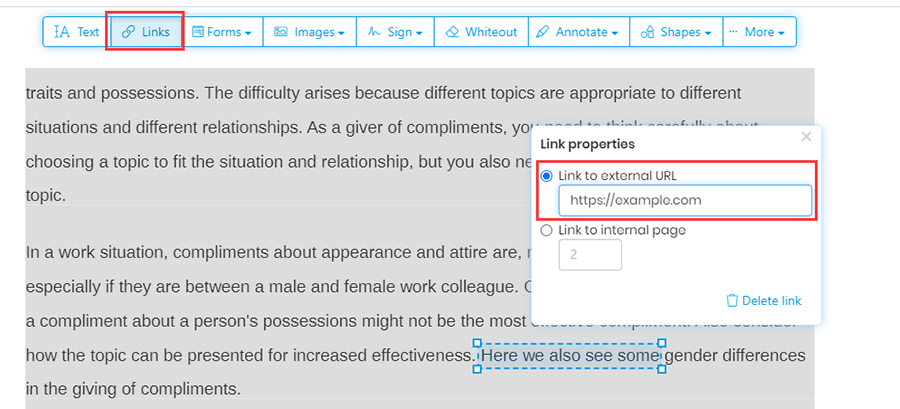The height and width of the screenshot is (409, 900).
Task: Expand the Shapes dropdown arrow
Action: [x=707, y=33]
